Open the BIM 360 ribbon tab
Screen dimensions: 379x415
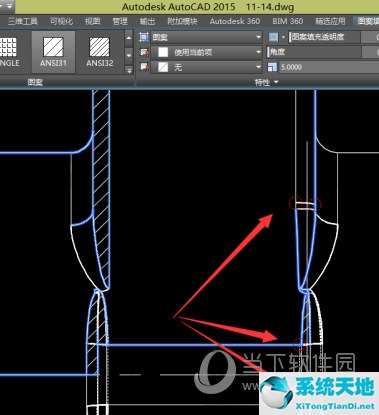tap(288, 21)
